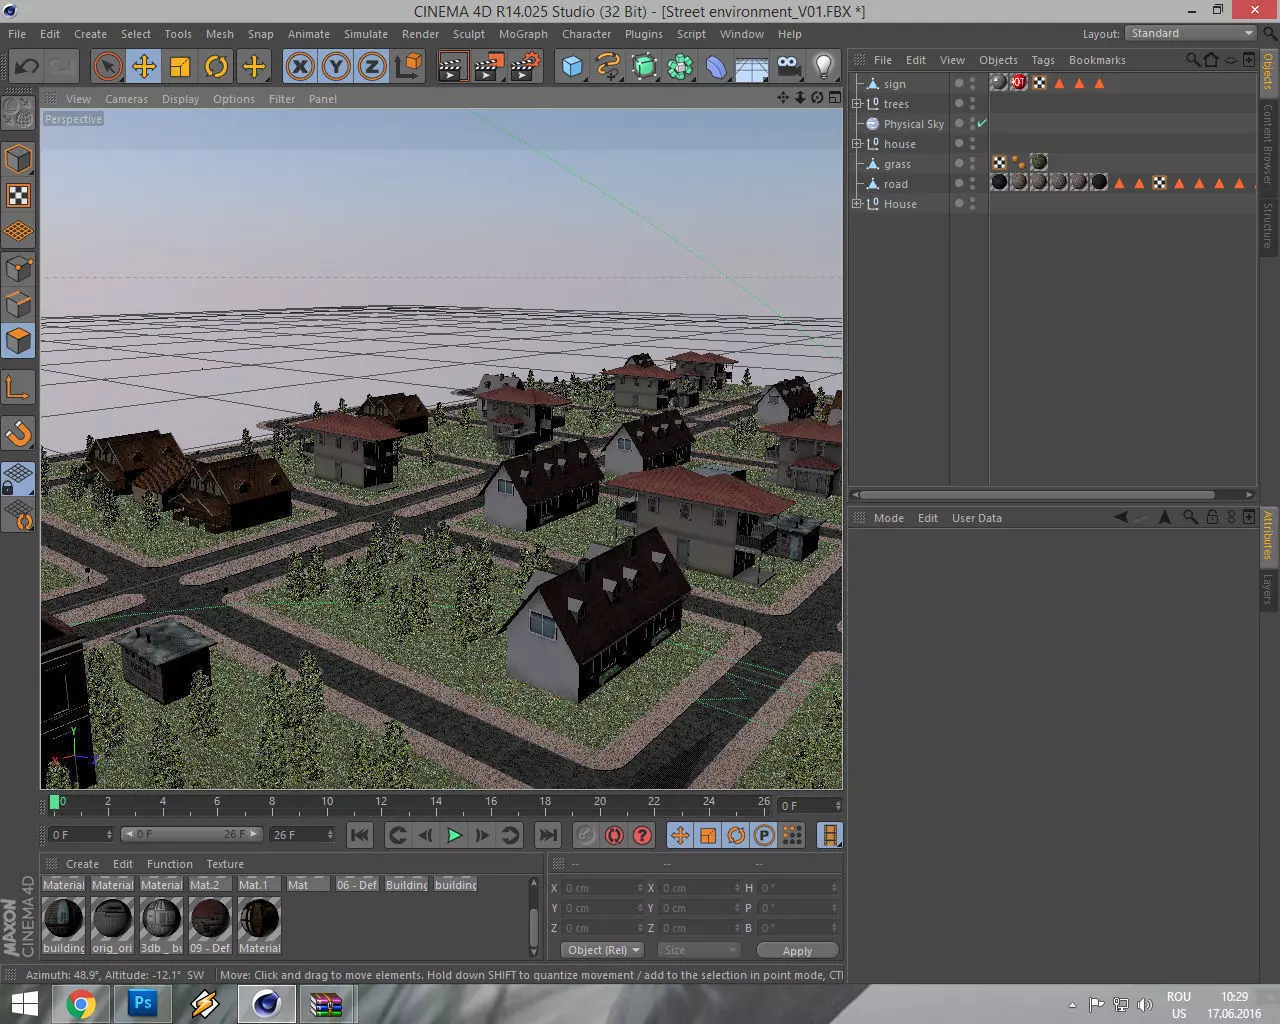
Task: Add a camera object
Action: [788, 67]
